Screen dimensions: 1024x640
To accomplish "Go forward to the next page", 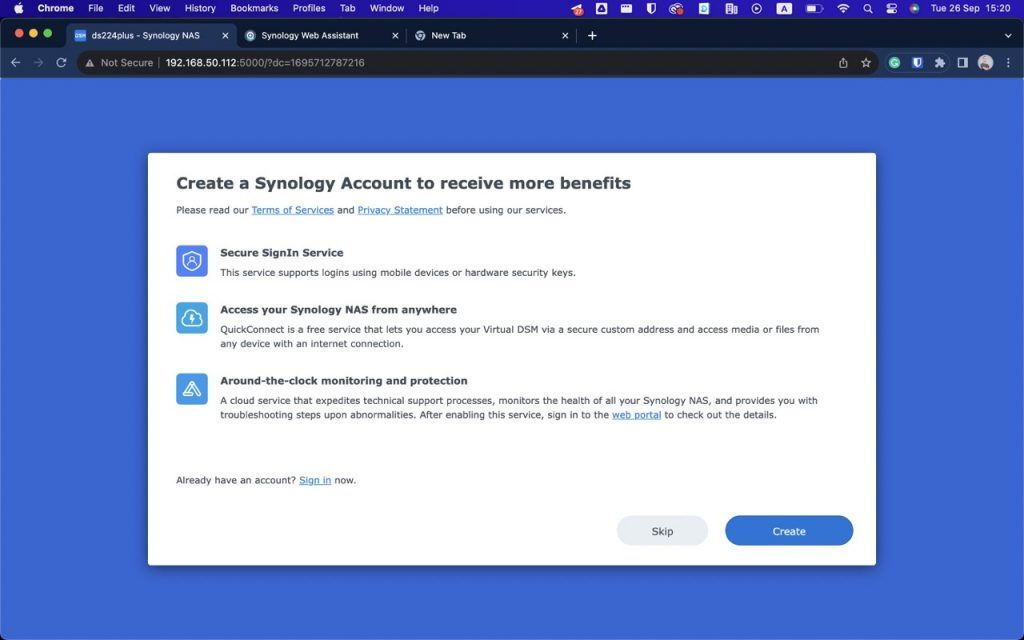I will (x=39, y=63).
